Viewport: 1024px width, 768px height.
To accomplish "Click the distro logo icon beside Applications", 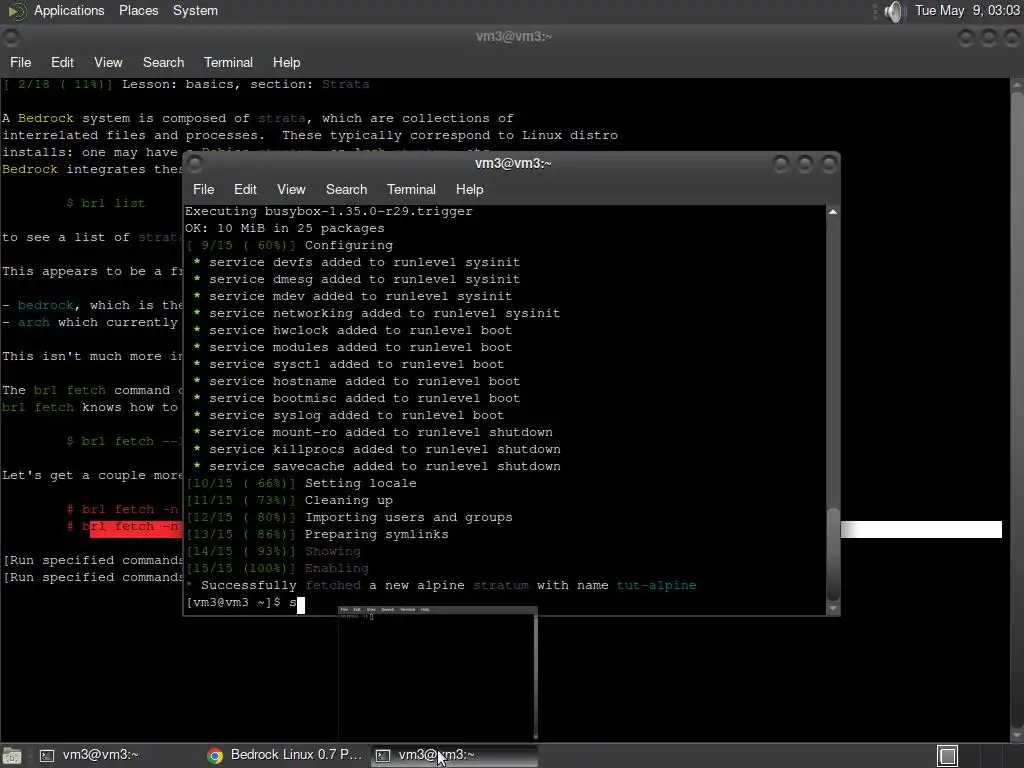I will tap(16, 11).
